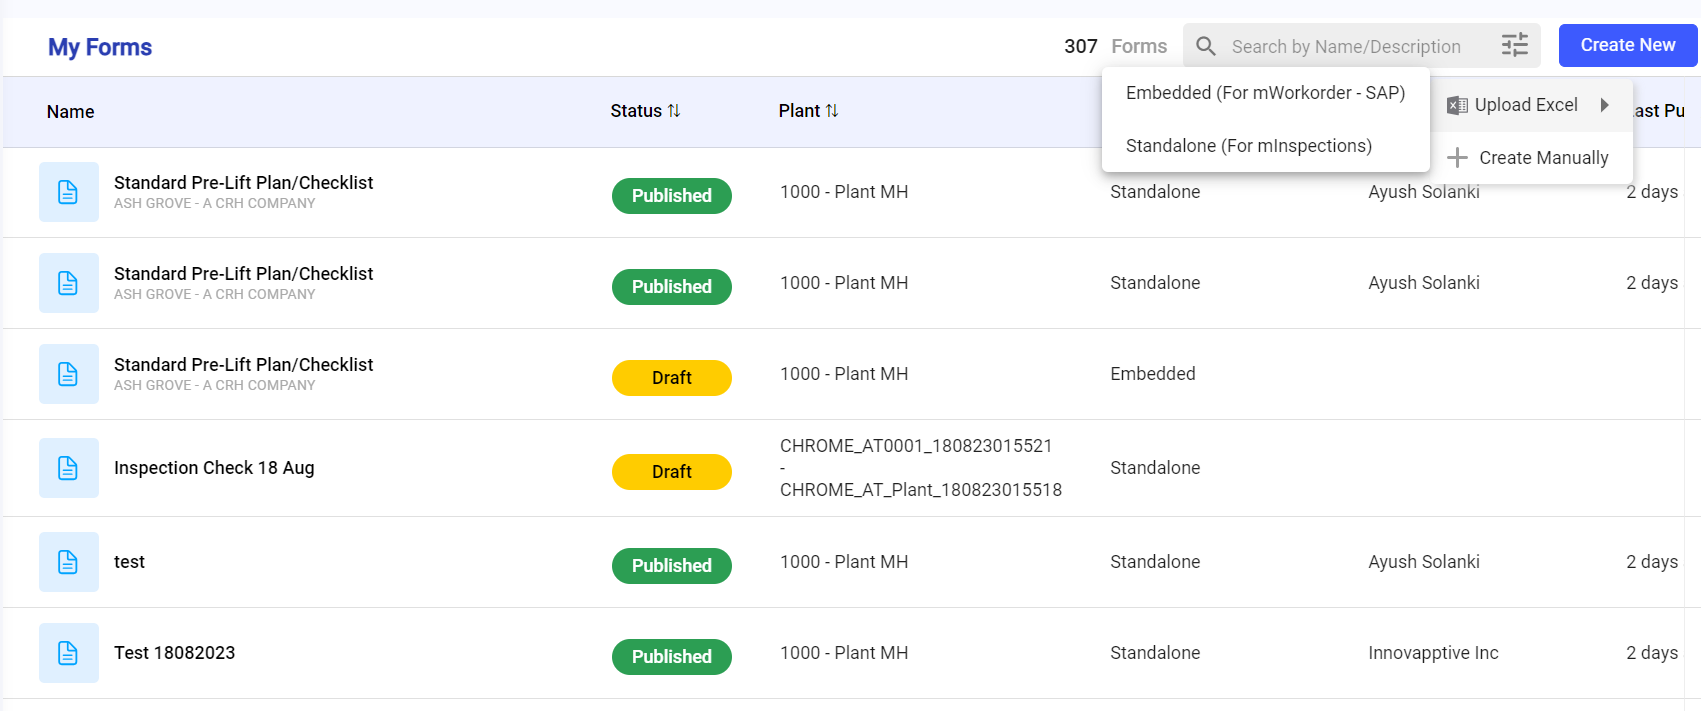Click the search magnifier icon
The image size is (1701, 711).
(x=1206, y=47)
